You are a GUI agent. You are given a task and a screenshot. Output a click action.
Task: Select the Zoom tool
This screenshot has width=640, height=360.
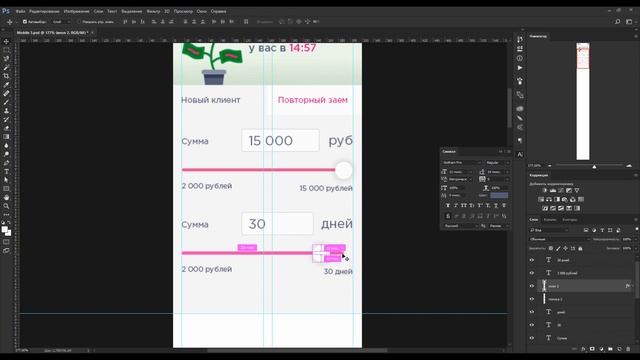pyautogui.click(x=6, y=206)
